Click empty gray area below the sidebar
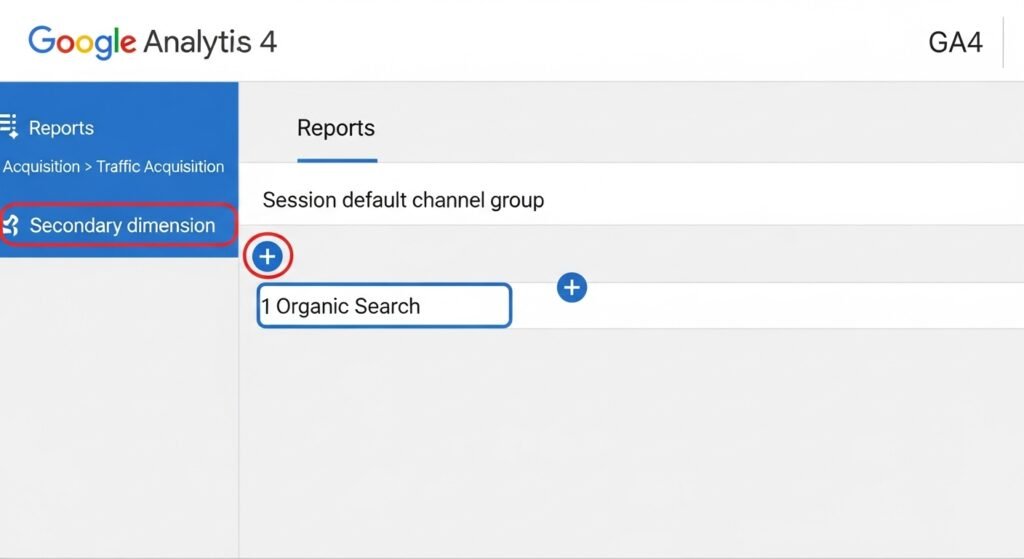The height and width of the screenshot is (559, 1024). (118, 420)
